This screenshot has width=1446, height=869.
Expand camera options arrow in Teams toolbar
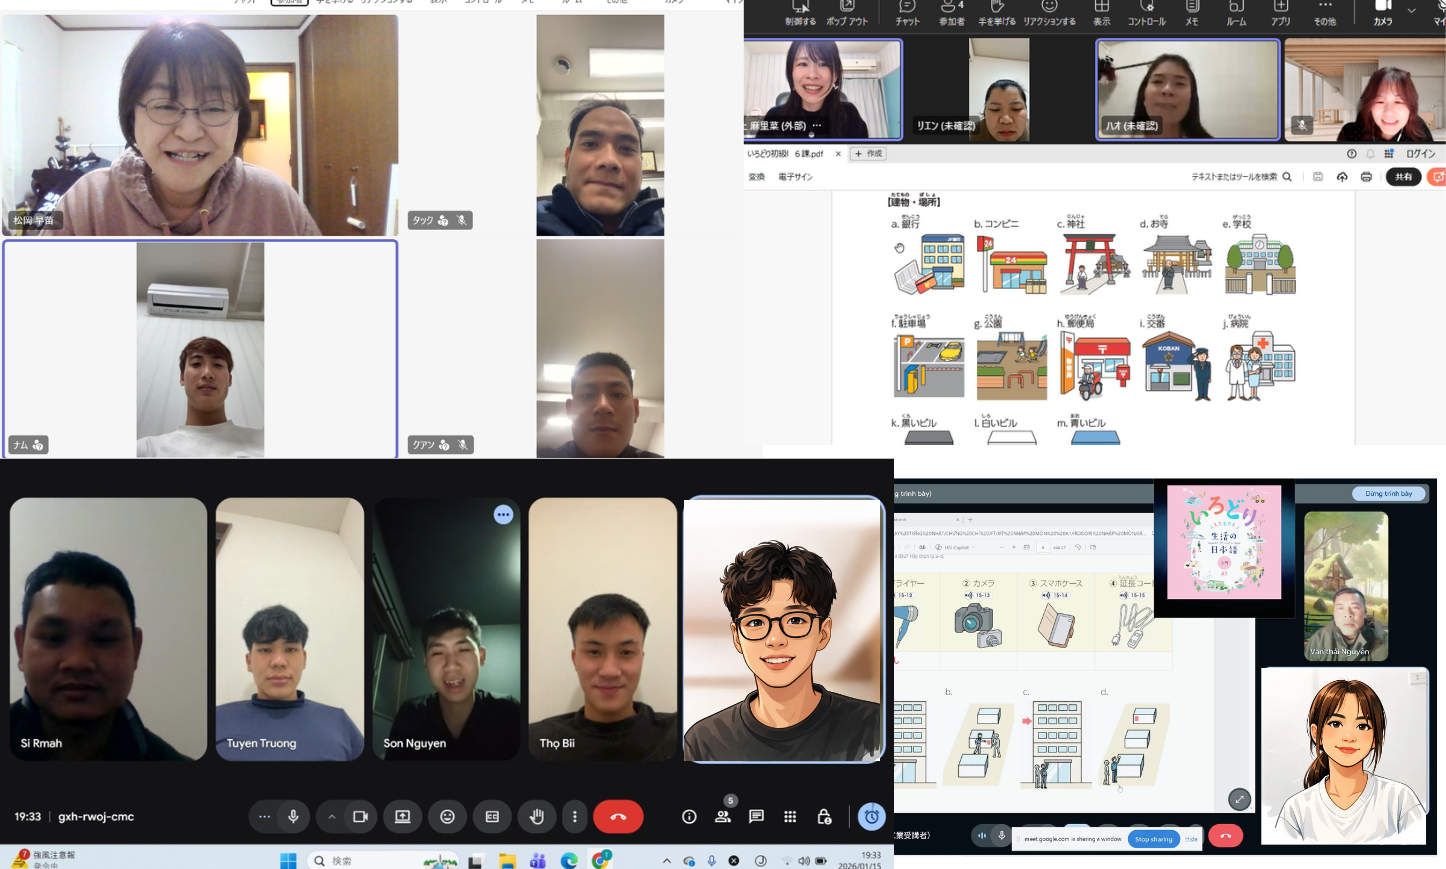[x=1411, y=10]
